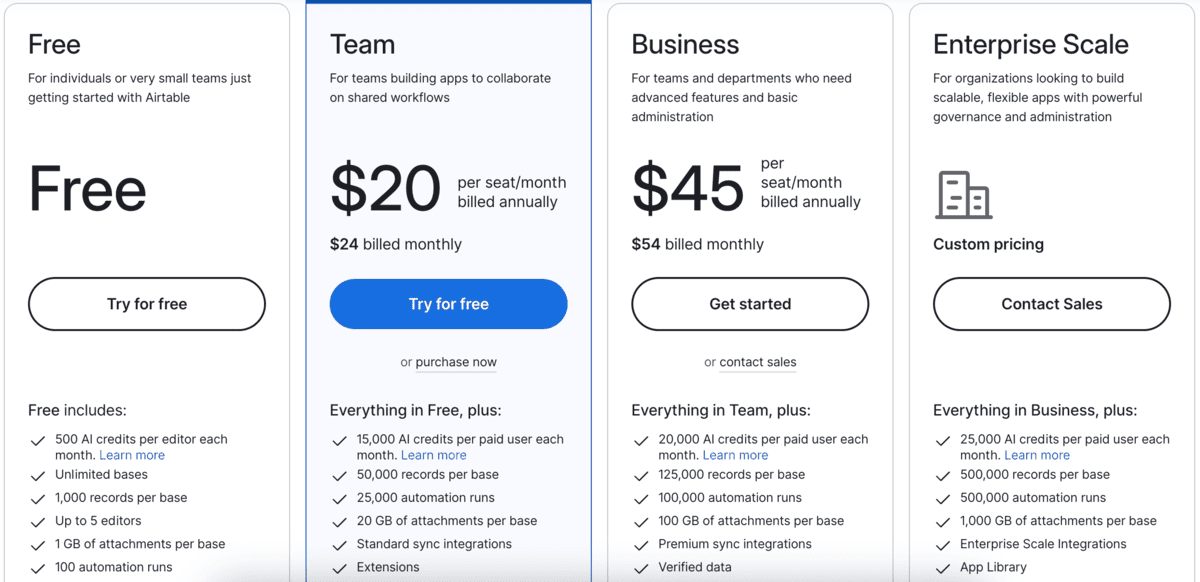Click the checkmark beside Unlimited bases
This screenshot has width=1200, height=582.
click(38, 476)
